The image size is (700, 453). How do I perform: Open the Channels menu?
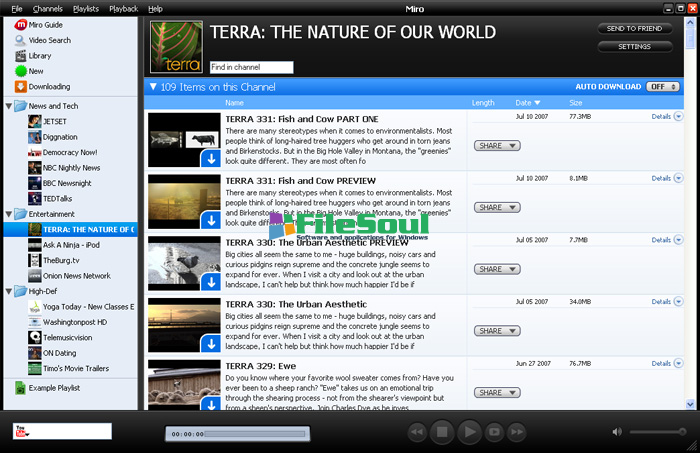(x=47, y=8)
